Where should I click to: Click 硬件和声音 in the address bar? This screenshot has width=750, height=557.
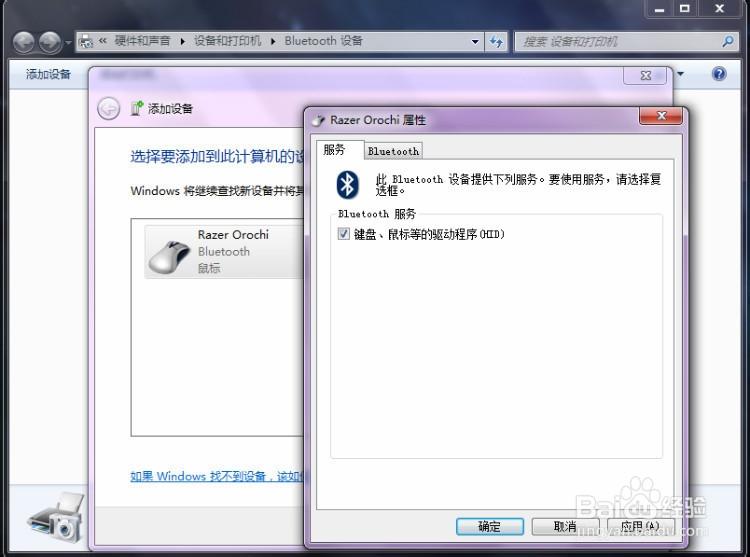pos(143,41)
